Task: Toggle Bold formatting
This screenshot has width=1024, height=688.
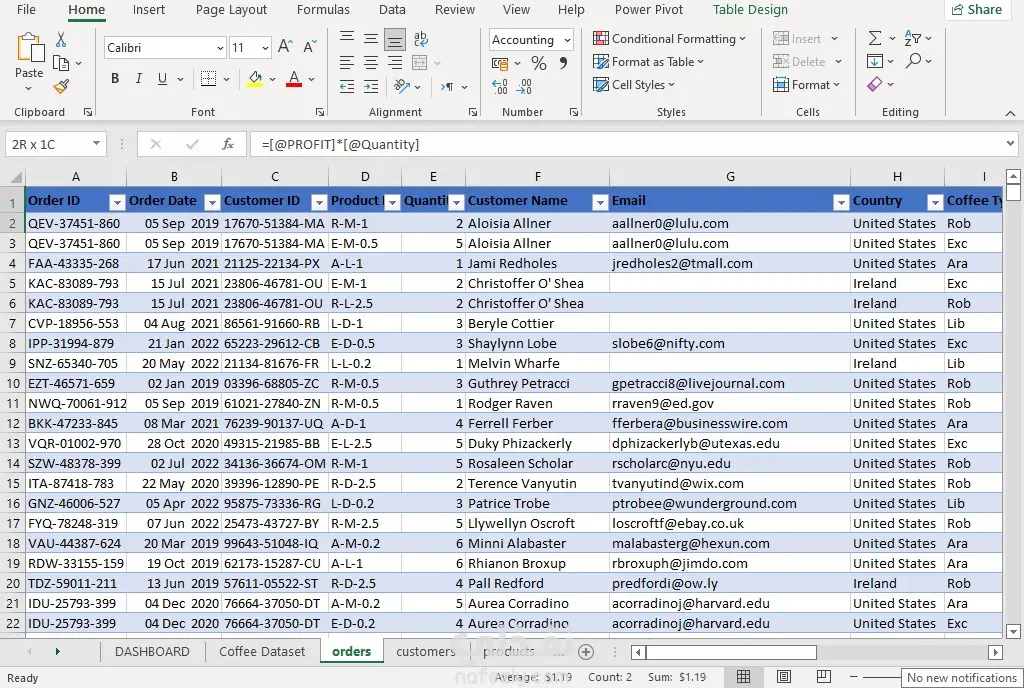Action: [x=115, y=79]
